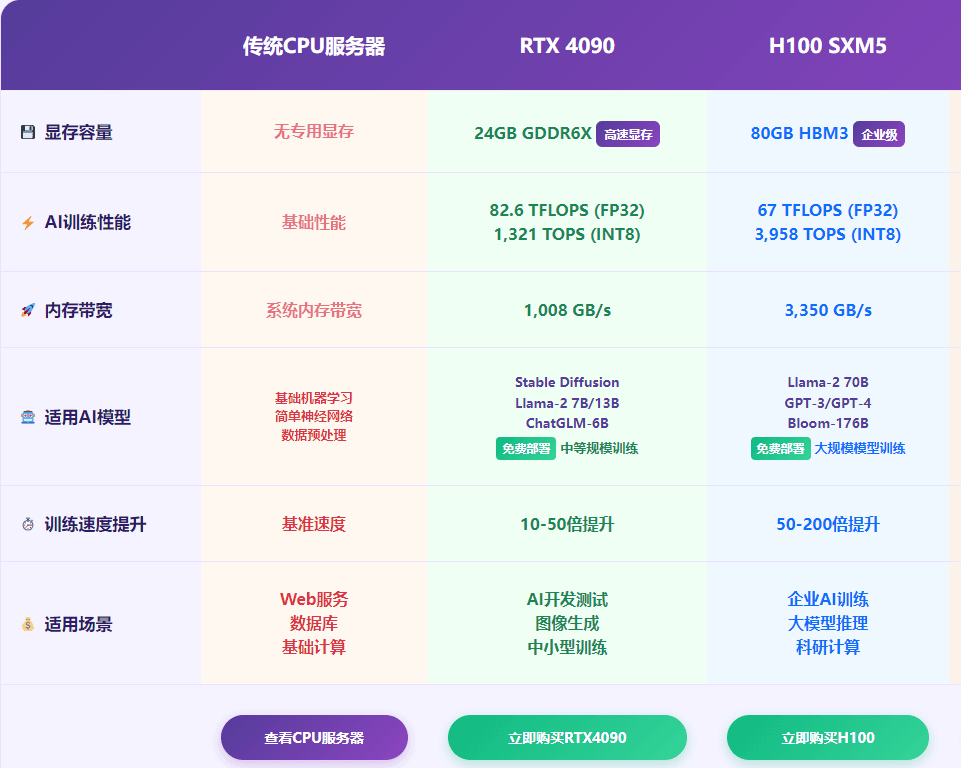This screenshot has height=768, width=961.
Task: Click the stopwatch icon beside 训练速度提升
Action: click(28, 524)
